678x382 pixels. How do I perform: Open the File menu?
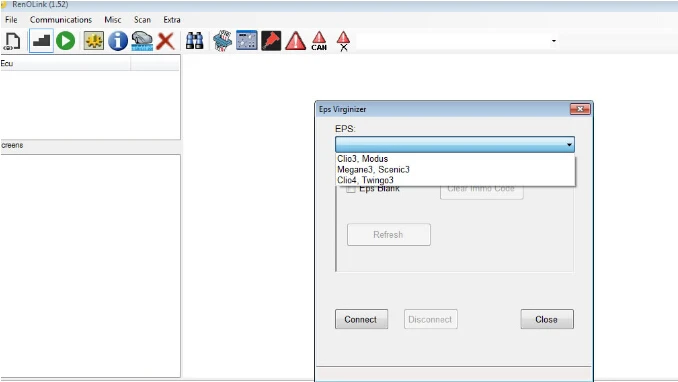11,20
